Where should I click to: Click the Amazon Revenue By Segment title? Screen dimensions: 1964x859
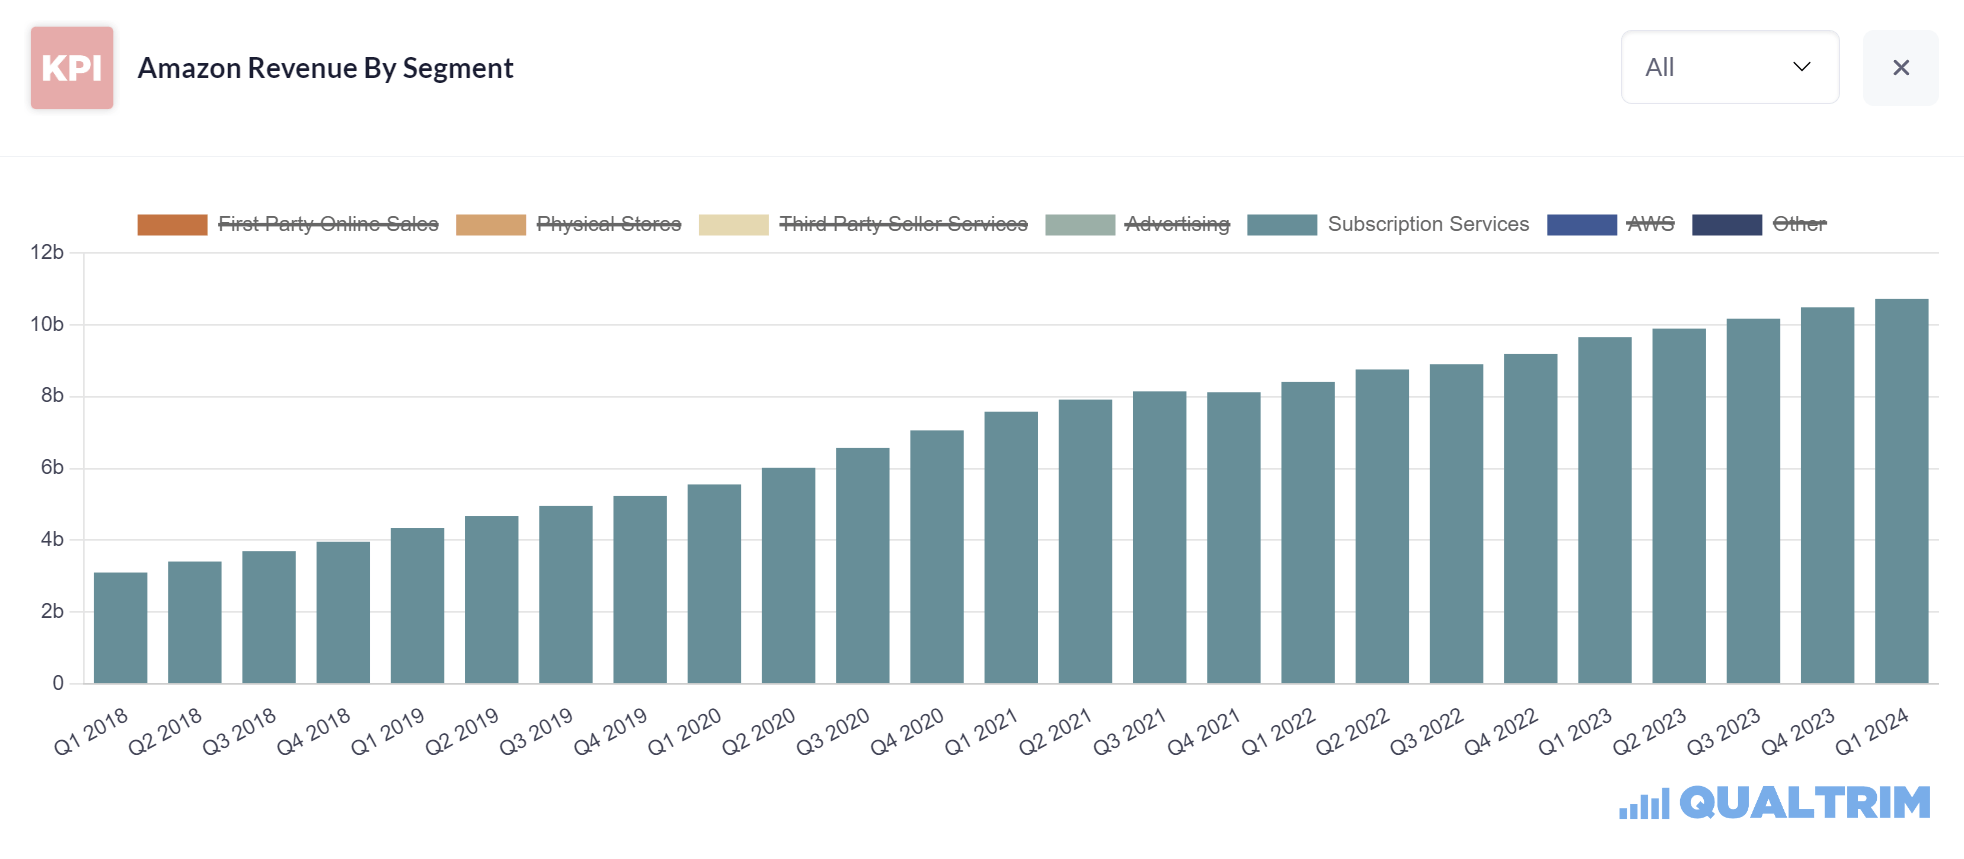pos(325,68)
